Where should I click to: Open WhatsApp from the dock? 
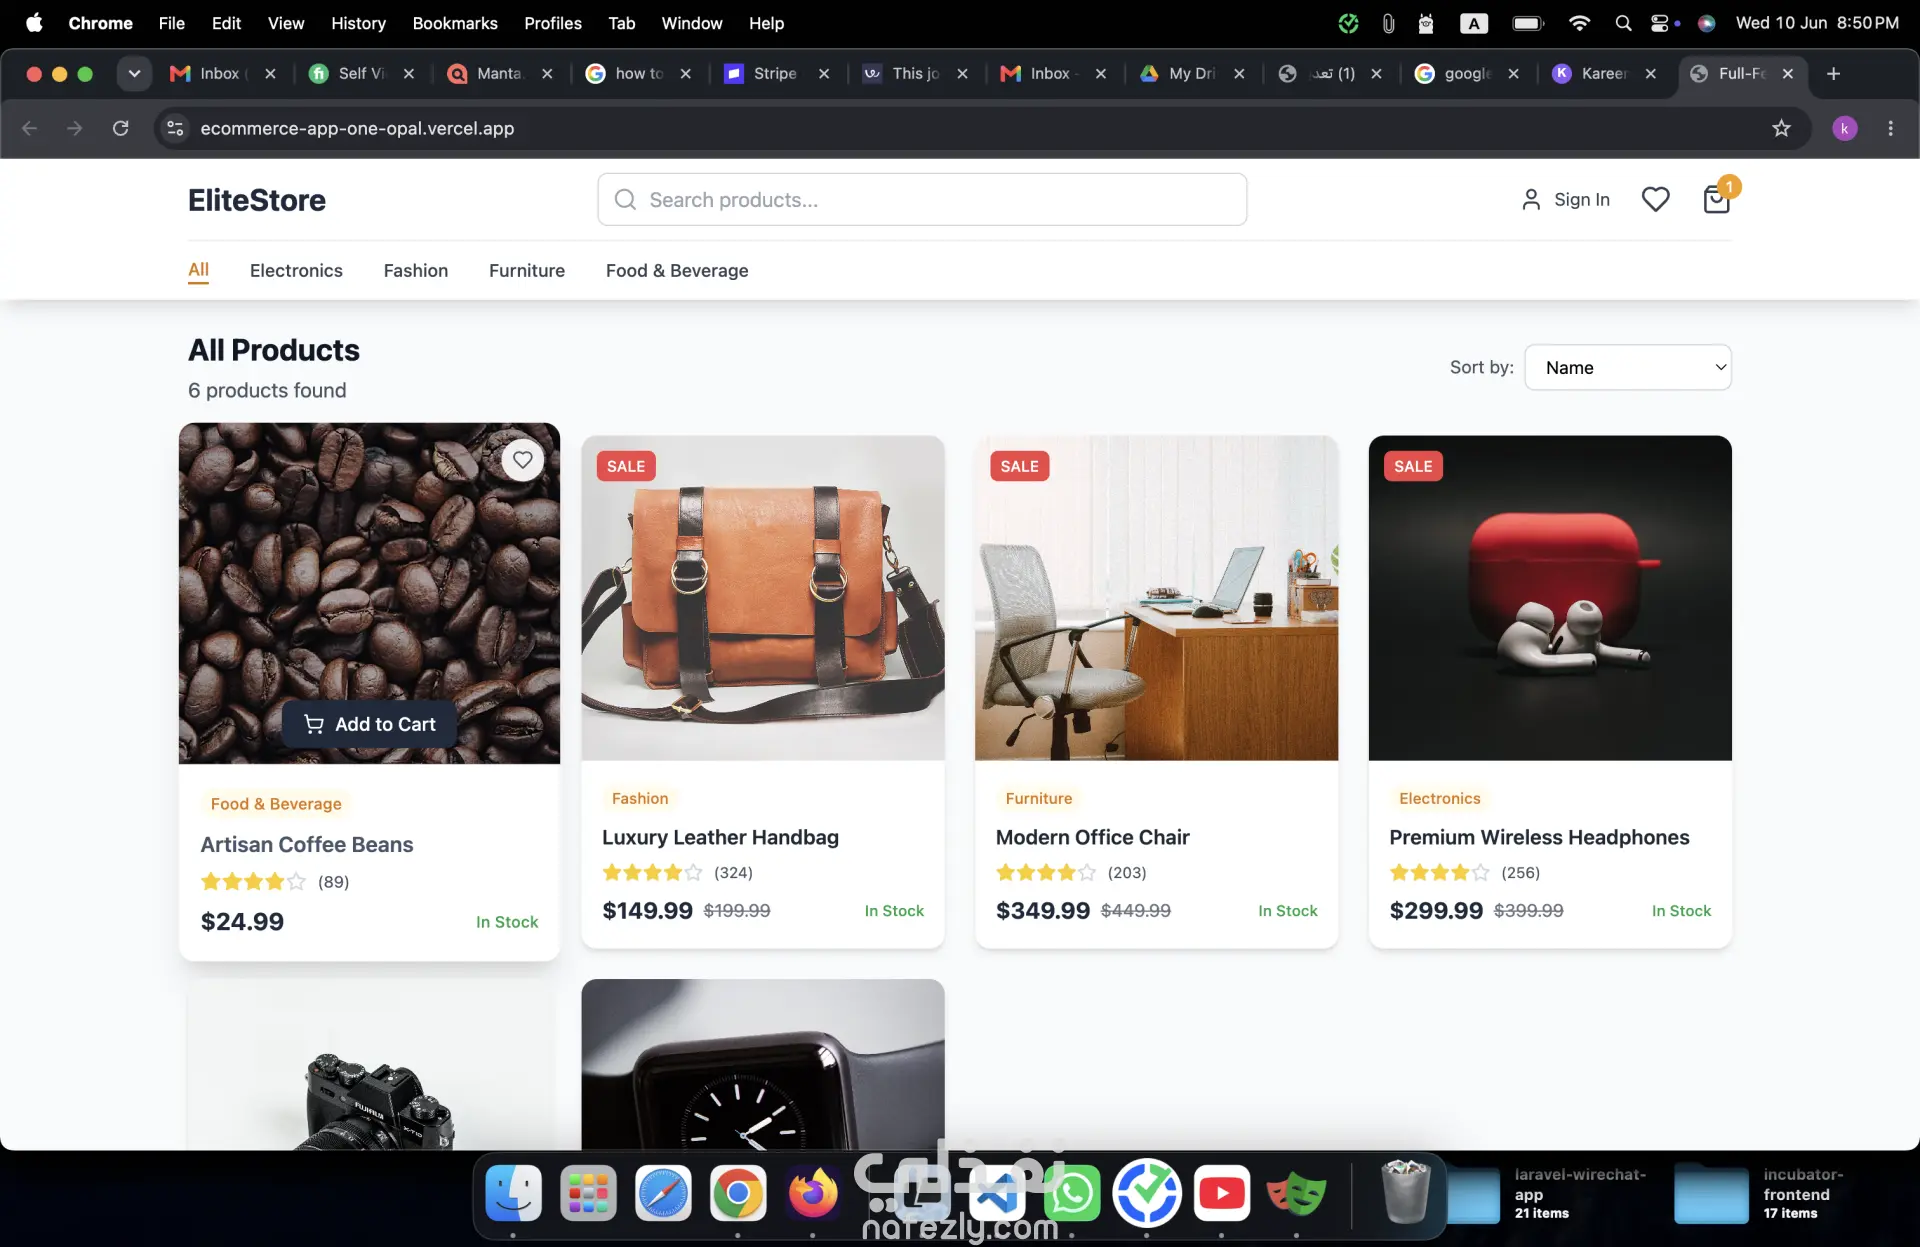1072,1193
